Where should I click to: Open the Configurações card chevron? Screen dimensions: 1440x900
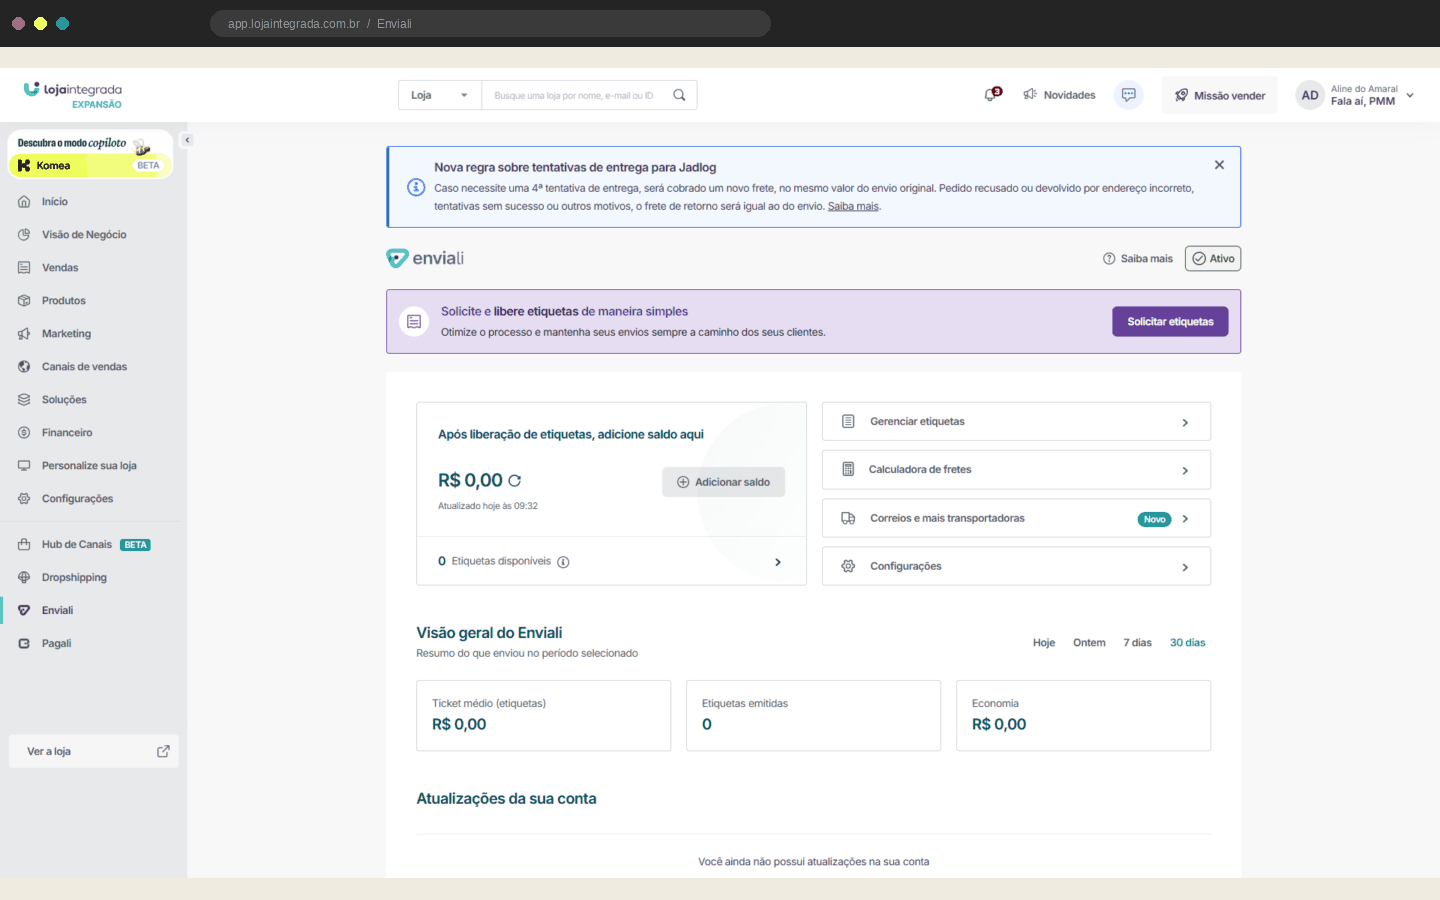[x=1185, y=568]
